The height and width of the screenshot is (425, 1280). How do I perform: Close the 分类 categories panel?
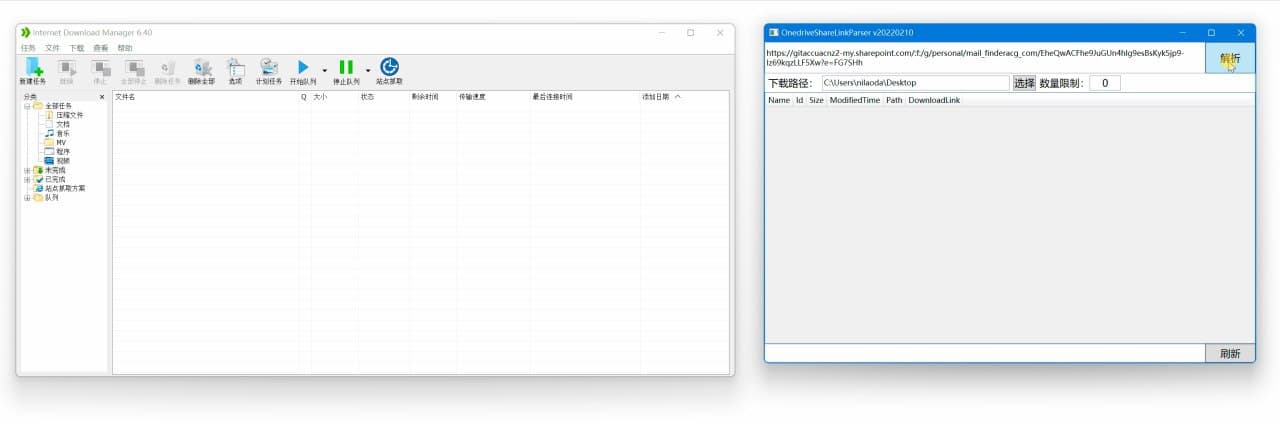pyautogui.click(x=102, y=97)
